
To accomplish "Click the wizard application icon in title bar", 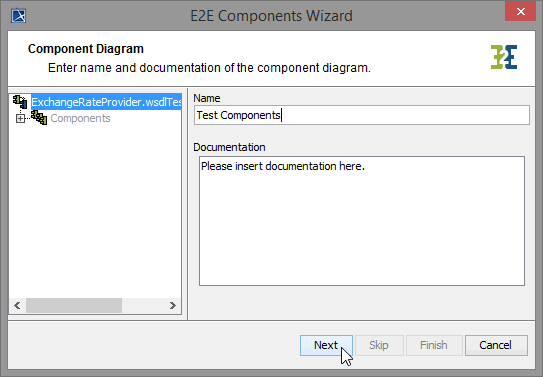I will coord(18,16).
